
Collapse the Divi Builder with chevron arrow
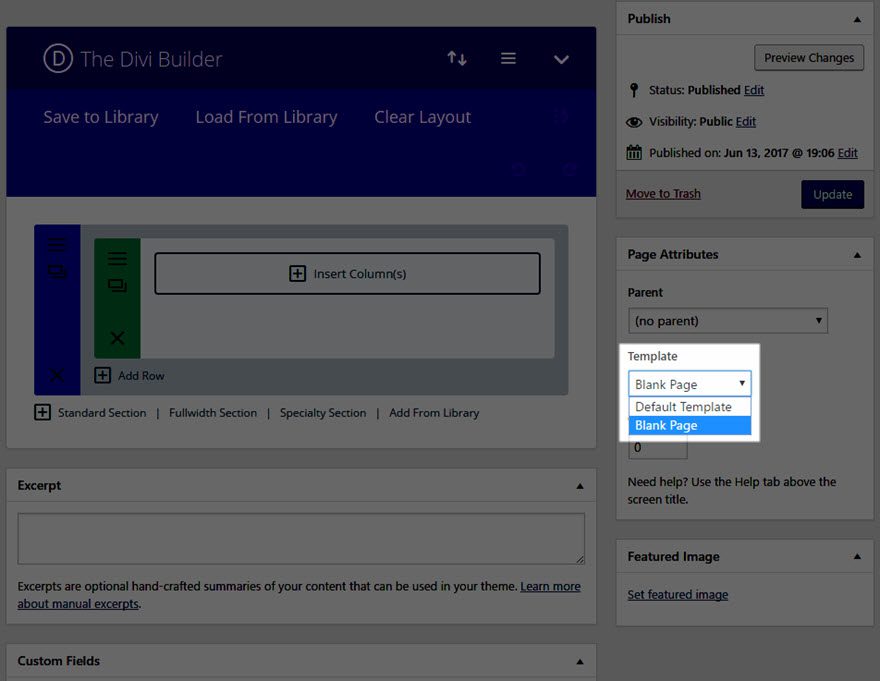[561, 59]
